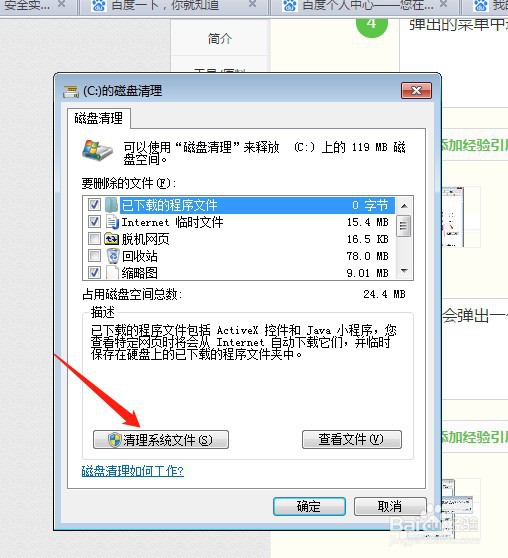Click the 16.5 KB size value
This screenshot has height=558, width=508.
pyautogui.click(x=368, y=239)
